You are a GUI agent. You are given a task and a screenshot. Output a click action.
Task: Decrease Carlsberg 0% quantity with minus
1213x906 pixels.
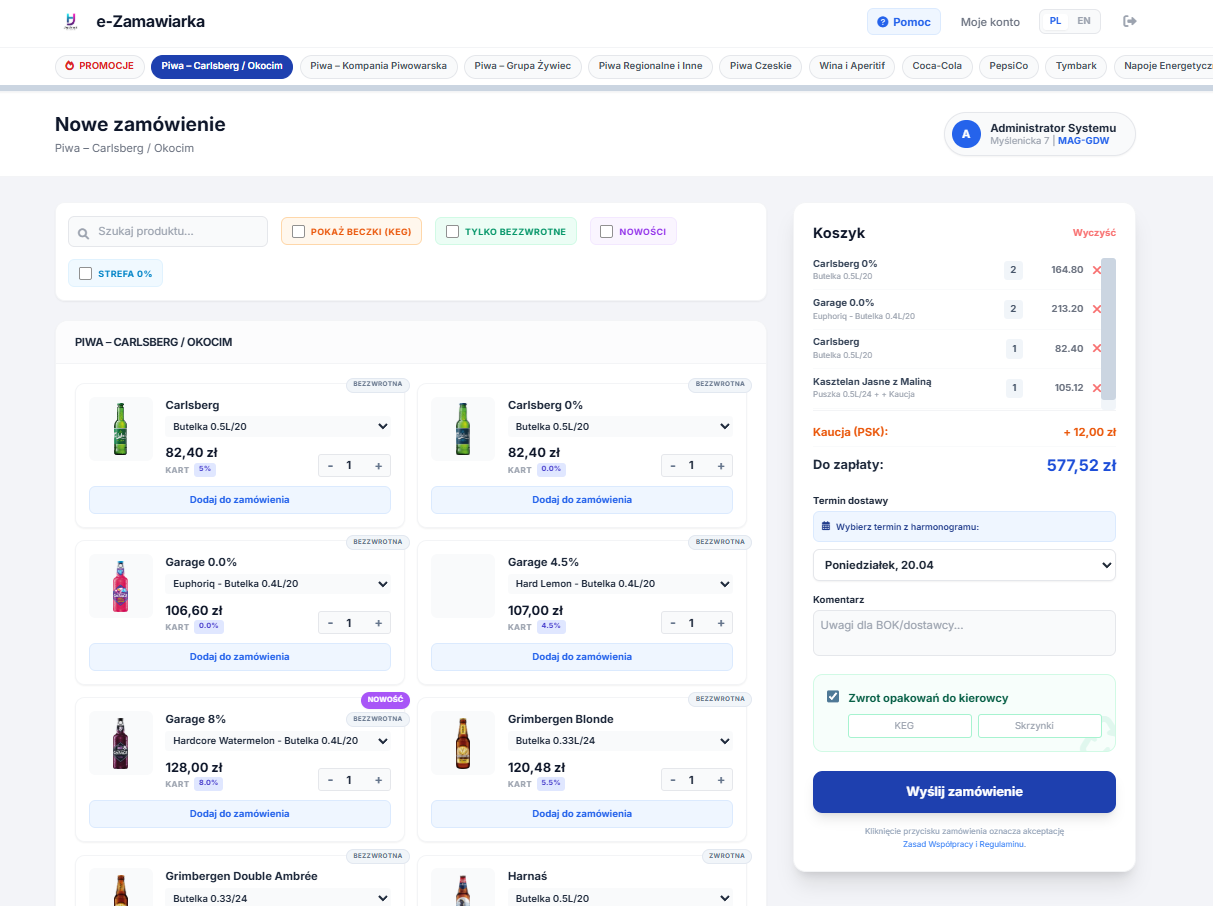pos(673,466)
